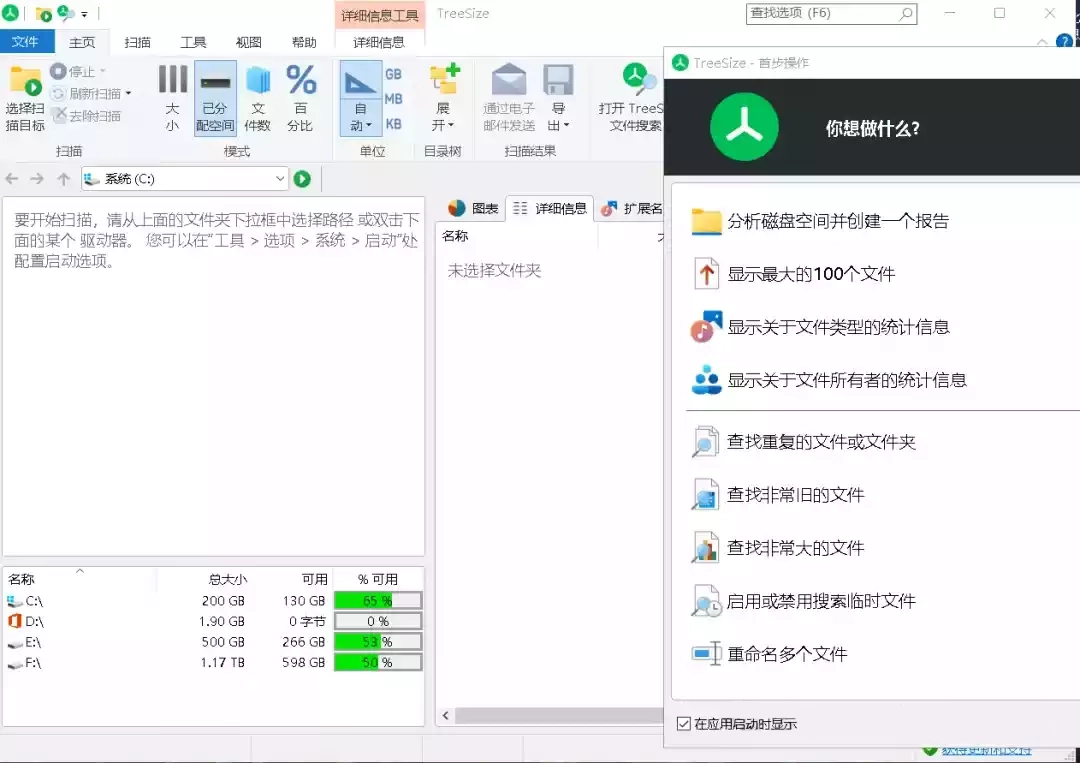
Task: Click the 50 % free bar for F:
Action: (377, 663)
